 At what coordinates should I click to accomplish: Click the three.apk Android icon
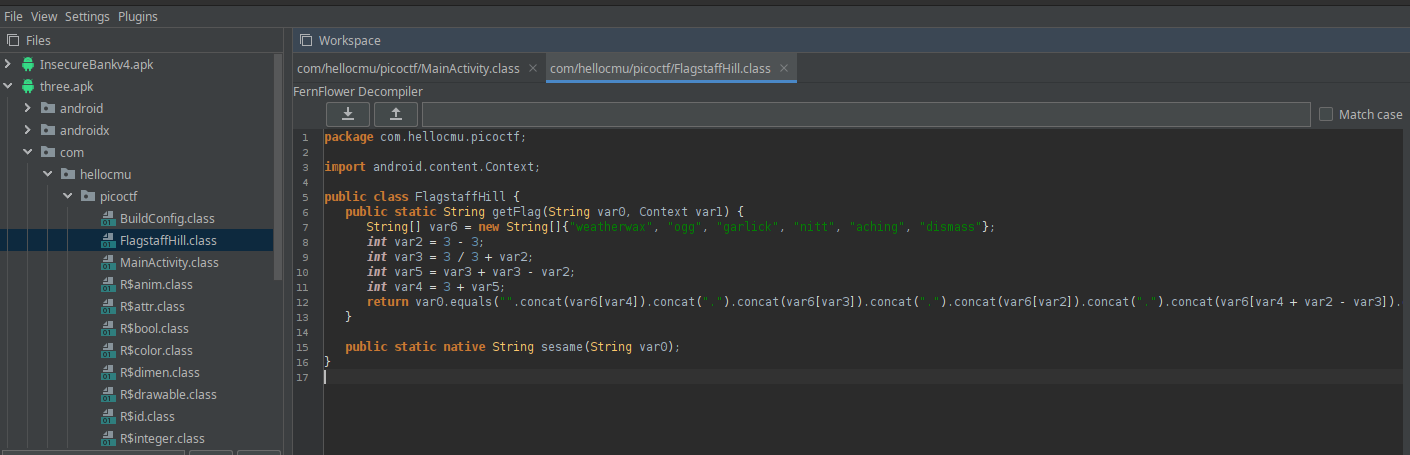click(x=28, y=86)
